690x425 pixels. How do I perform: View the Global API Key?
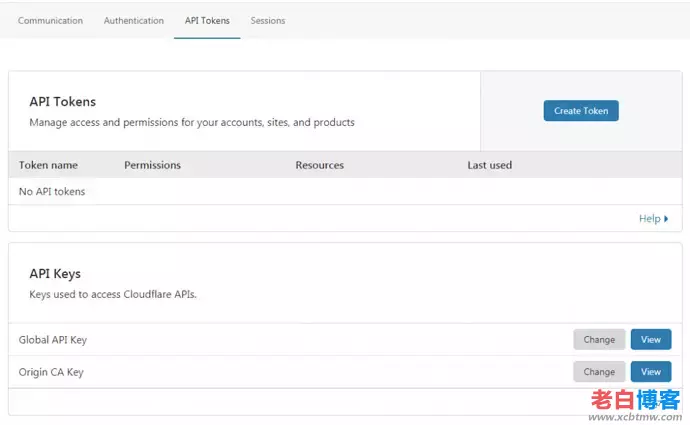pyautogui.click(x=651, y=340)
